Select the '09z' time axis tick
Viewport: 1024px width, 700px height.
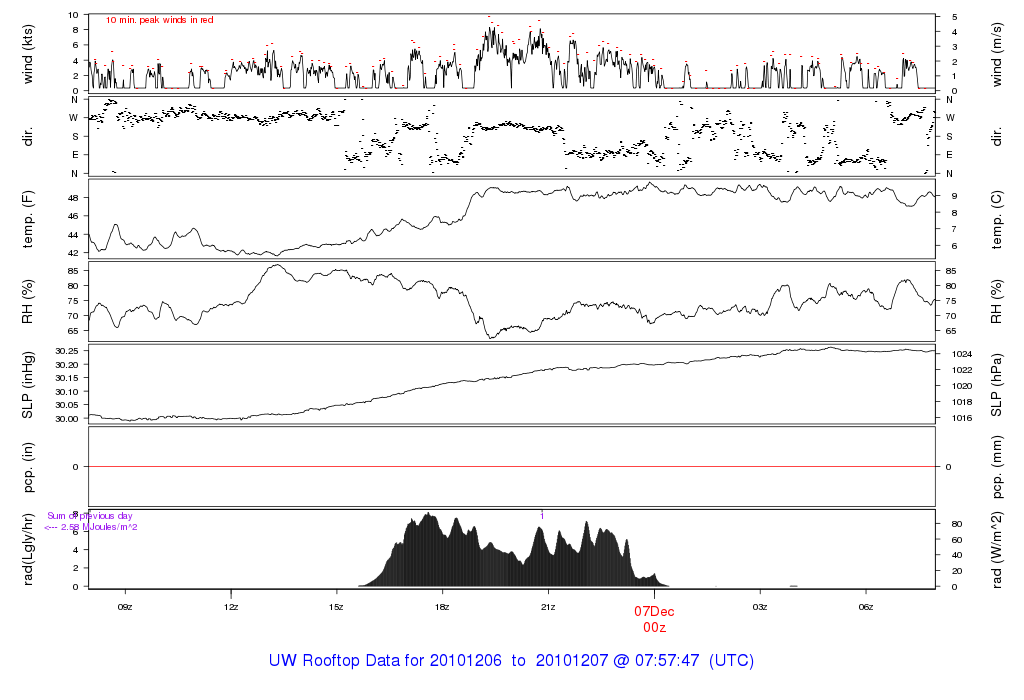coord(125,607)
